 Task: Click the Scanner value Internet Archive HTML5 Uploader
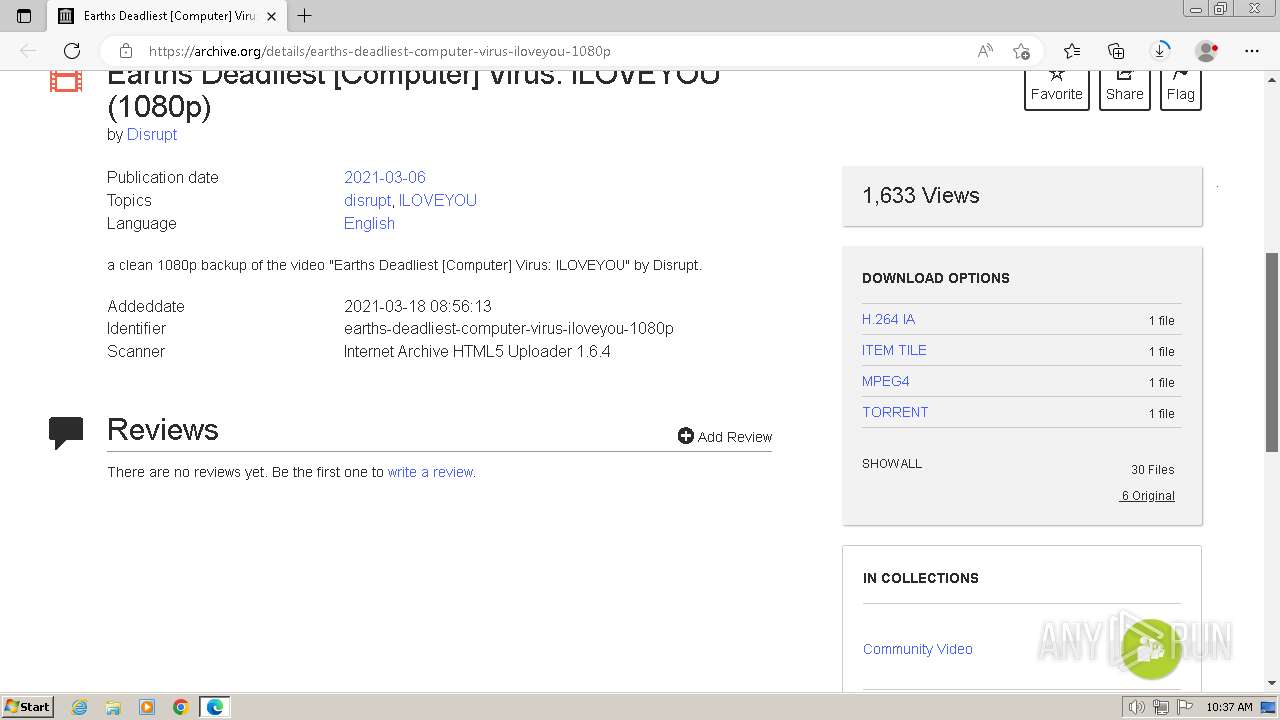click(477, 351)
